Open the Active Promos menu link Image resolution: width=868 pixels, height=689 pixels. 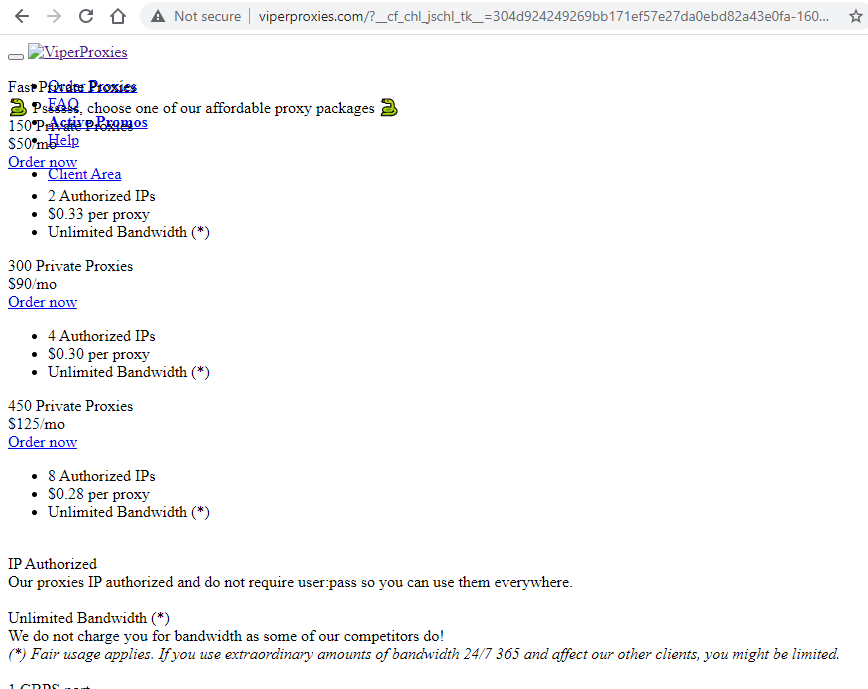[x=98, y=122]
